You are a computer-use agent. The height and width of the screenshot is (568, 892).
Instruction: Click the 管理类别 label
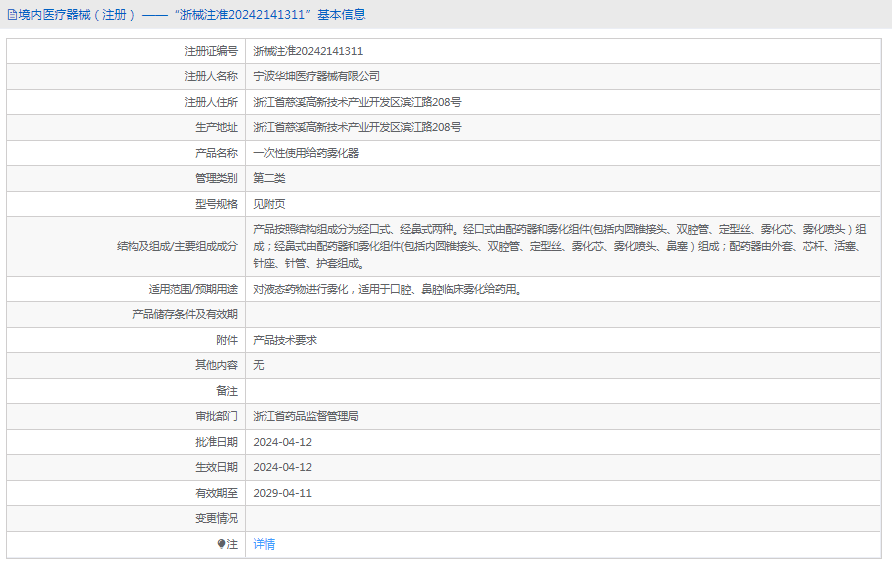point(216,178)
